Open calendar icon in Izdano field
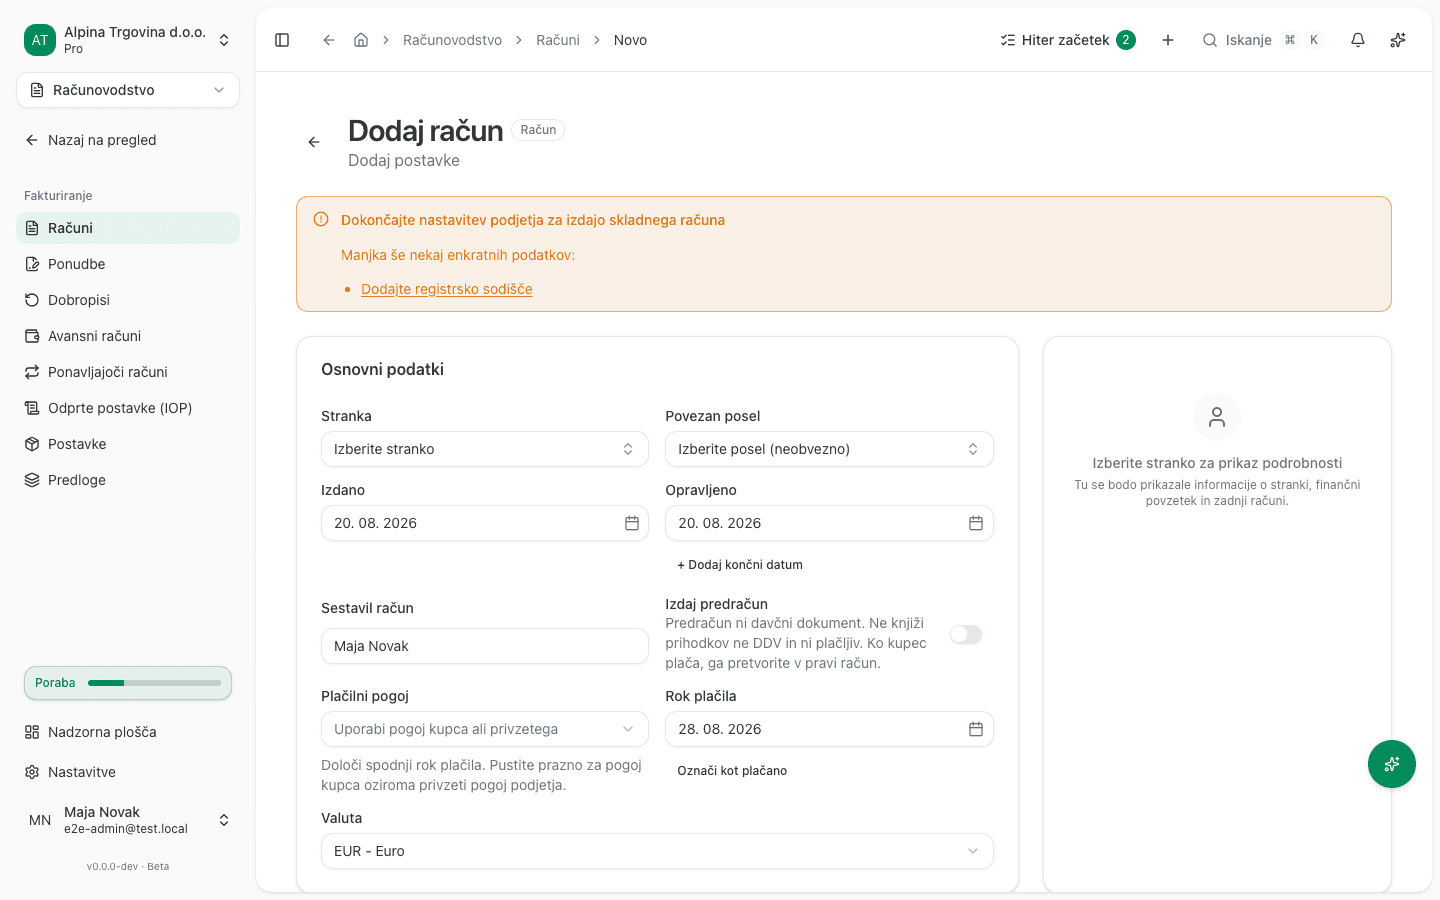 (x=632, y=523)
